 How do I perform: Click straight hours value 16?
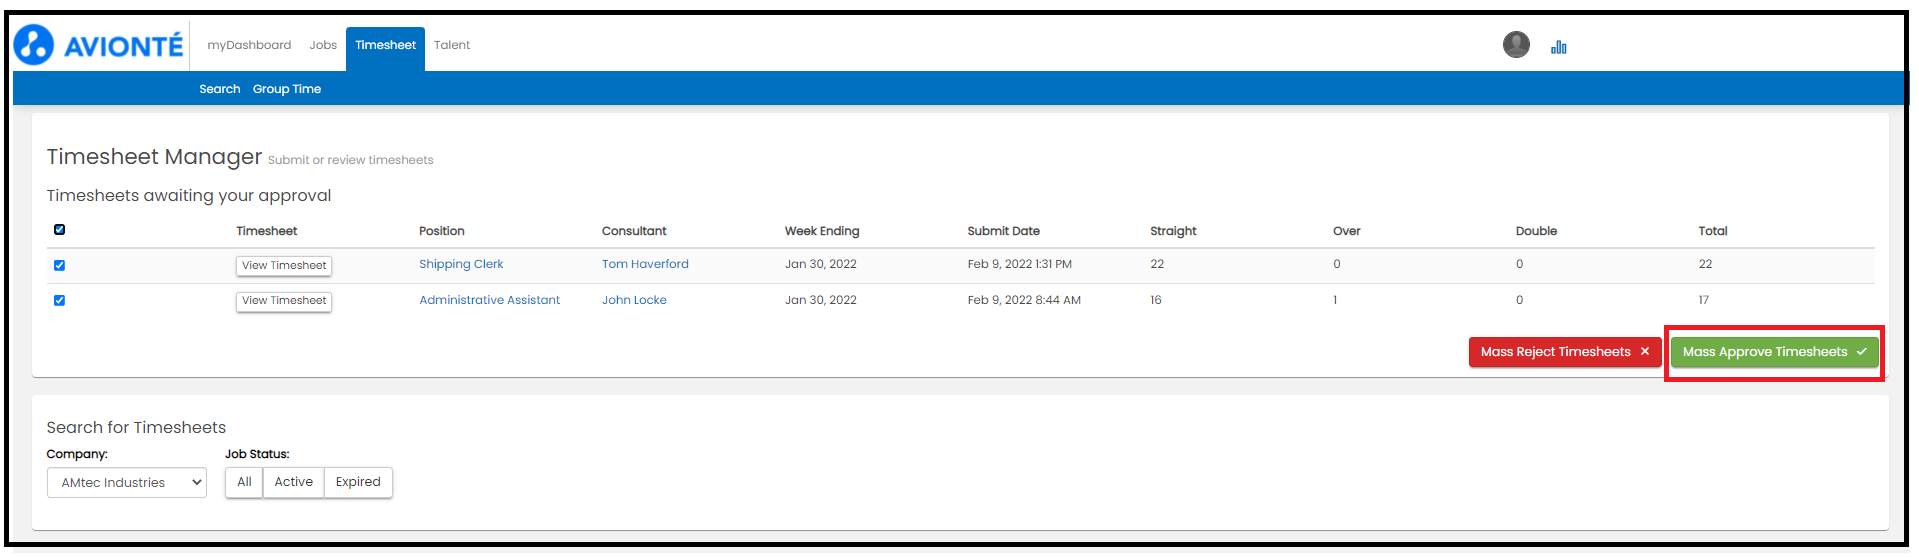(x=1156, y=300)
